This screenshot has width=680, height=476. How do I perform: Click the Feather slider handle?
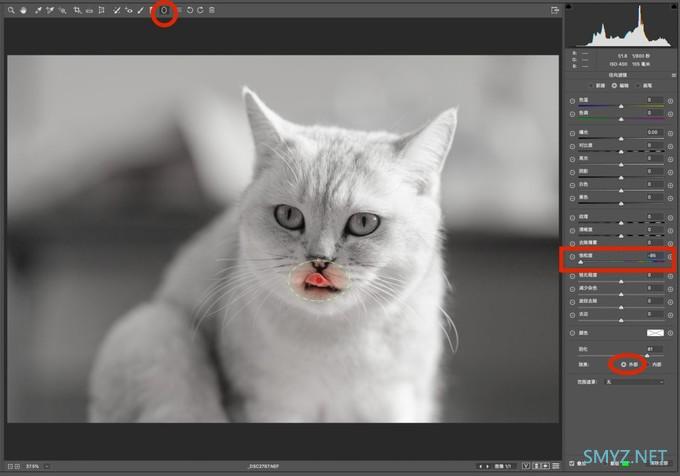coord(647,355)
